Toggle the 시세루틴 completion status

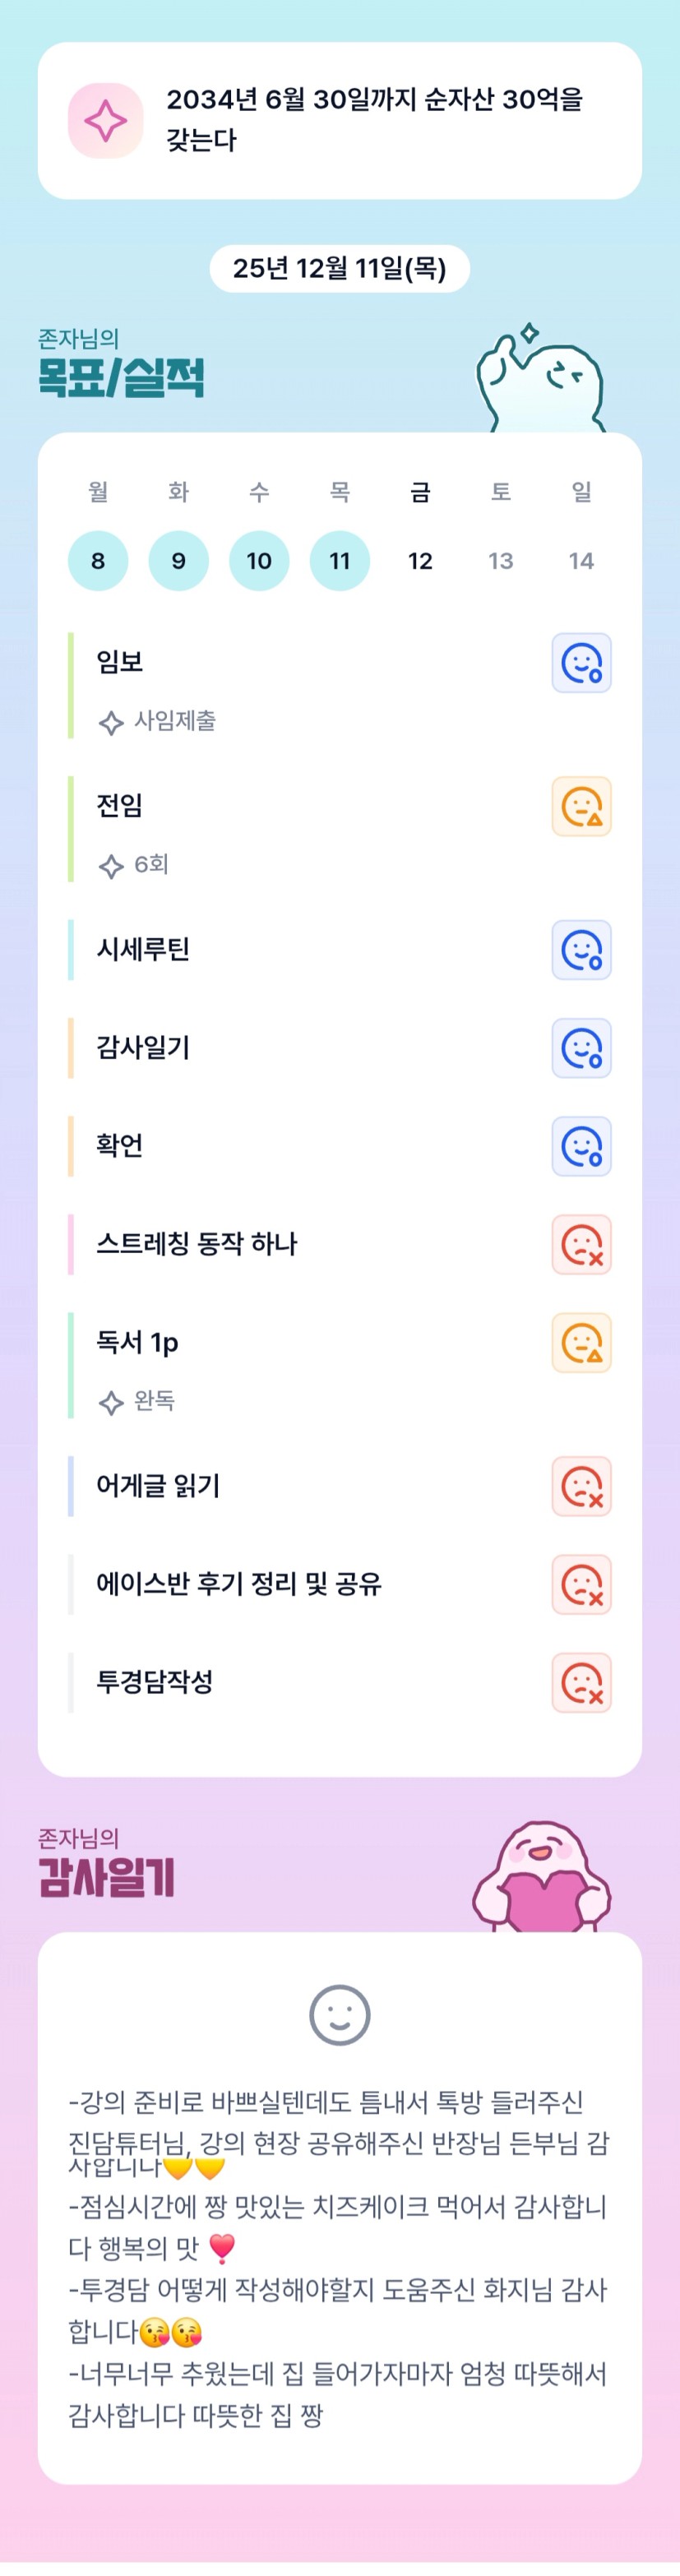coord(581,950)
